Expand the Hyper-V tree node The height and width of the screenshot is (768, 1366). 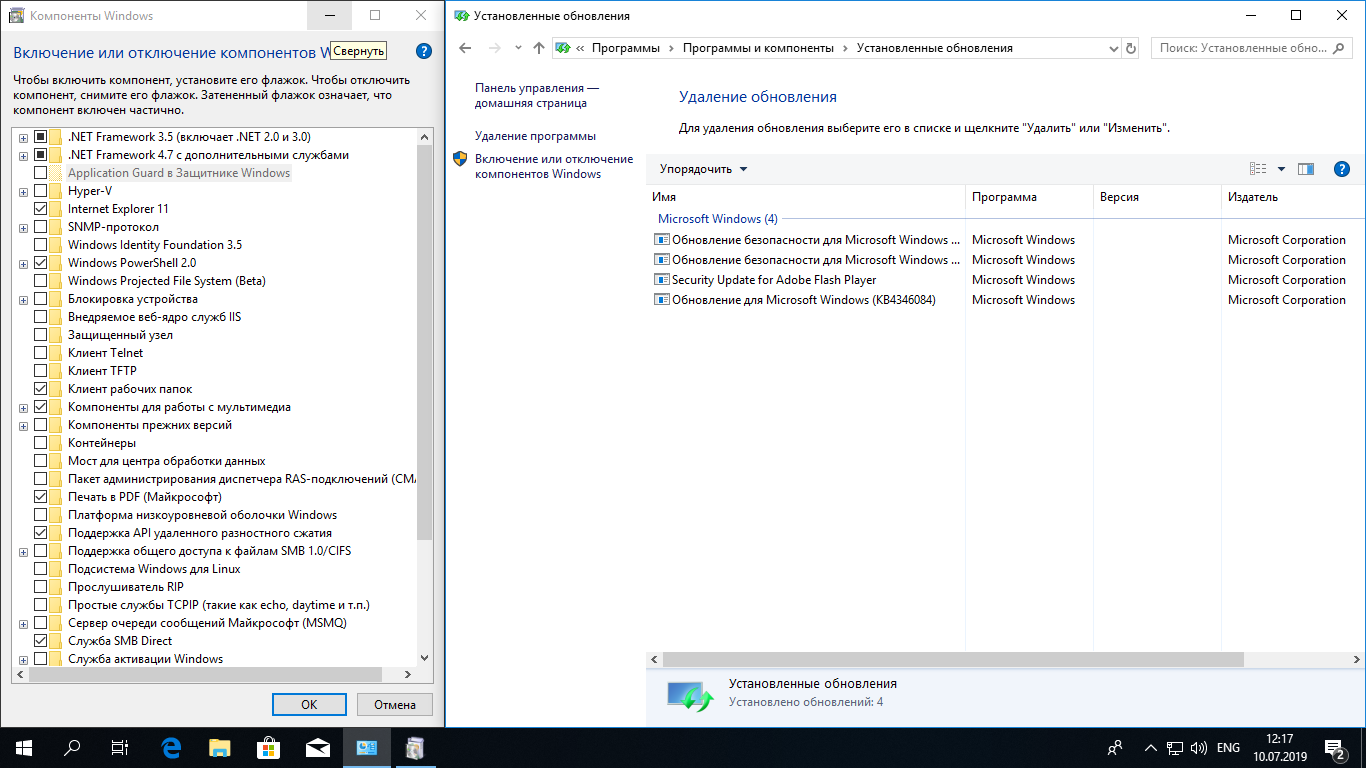(23, 191)
